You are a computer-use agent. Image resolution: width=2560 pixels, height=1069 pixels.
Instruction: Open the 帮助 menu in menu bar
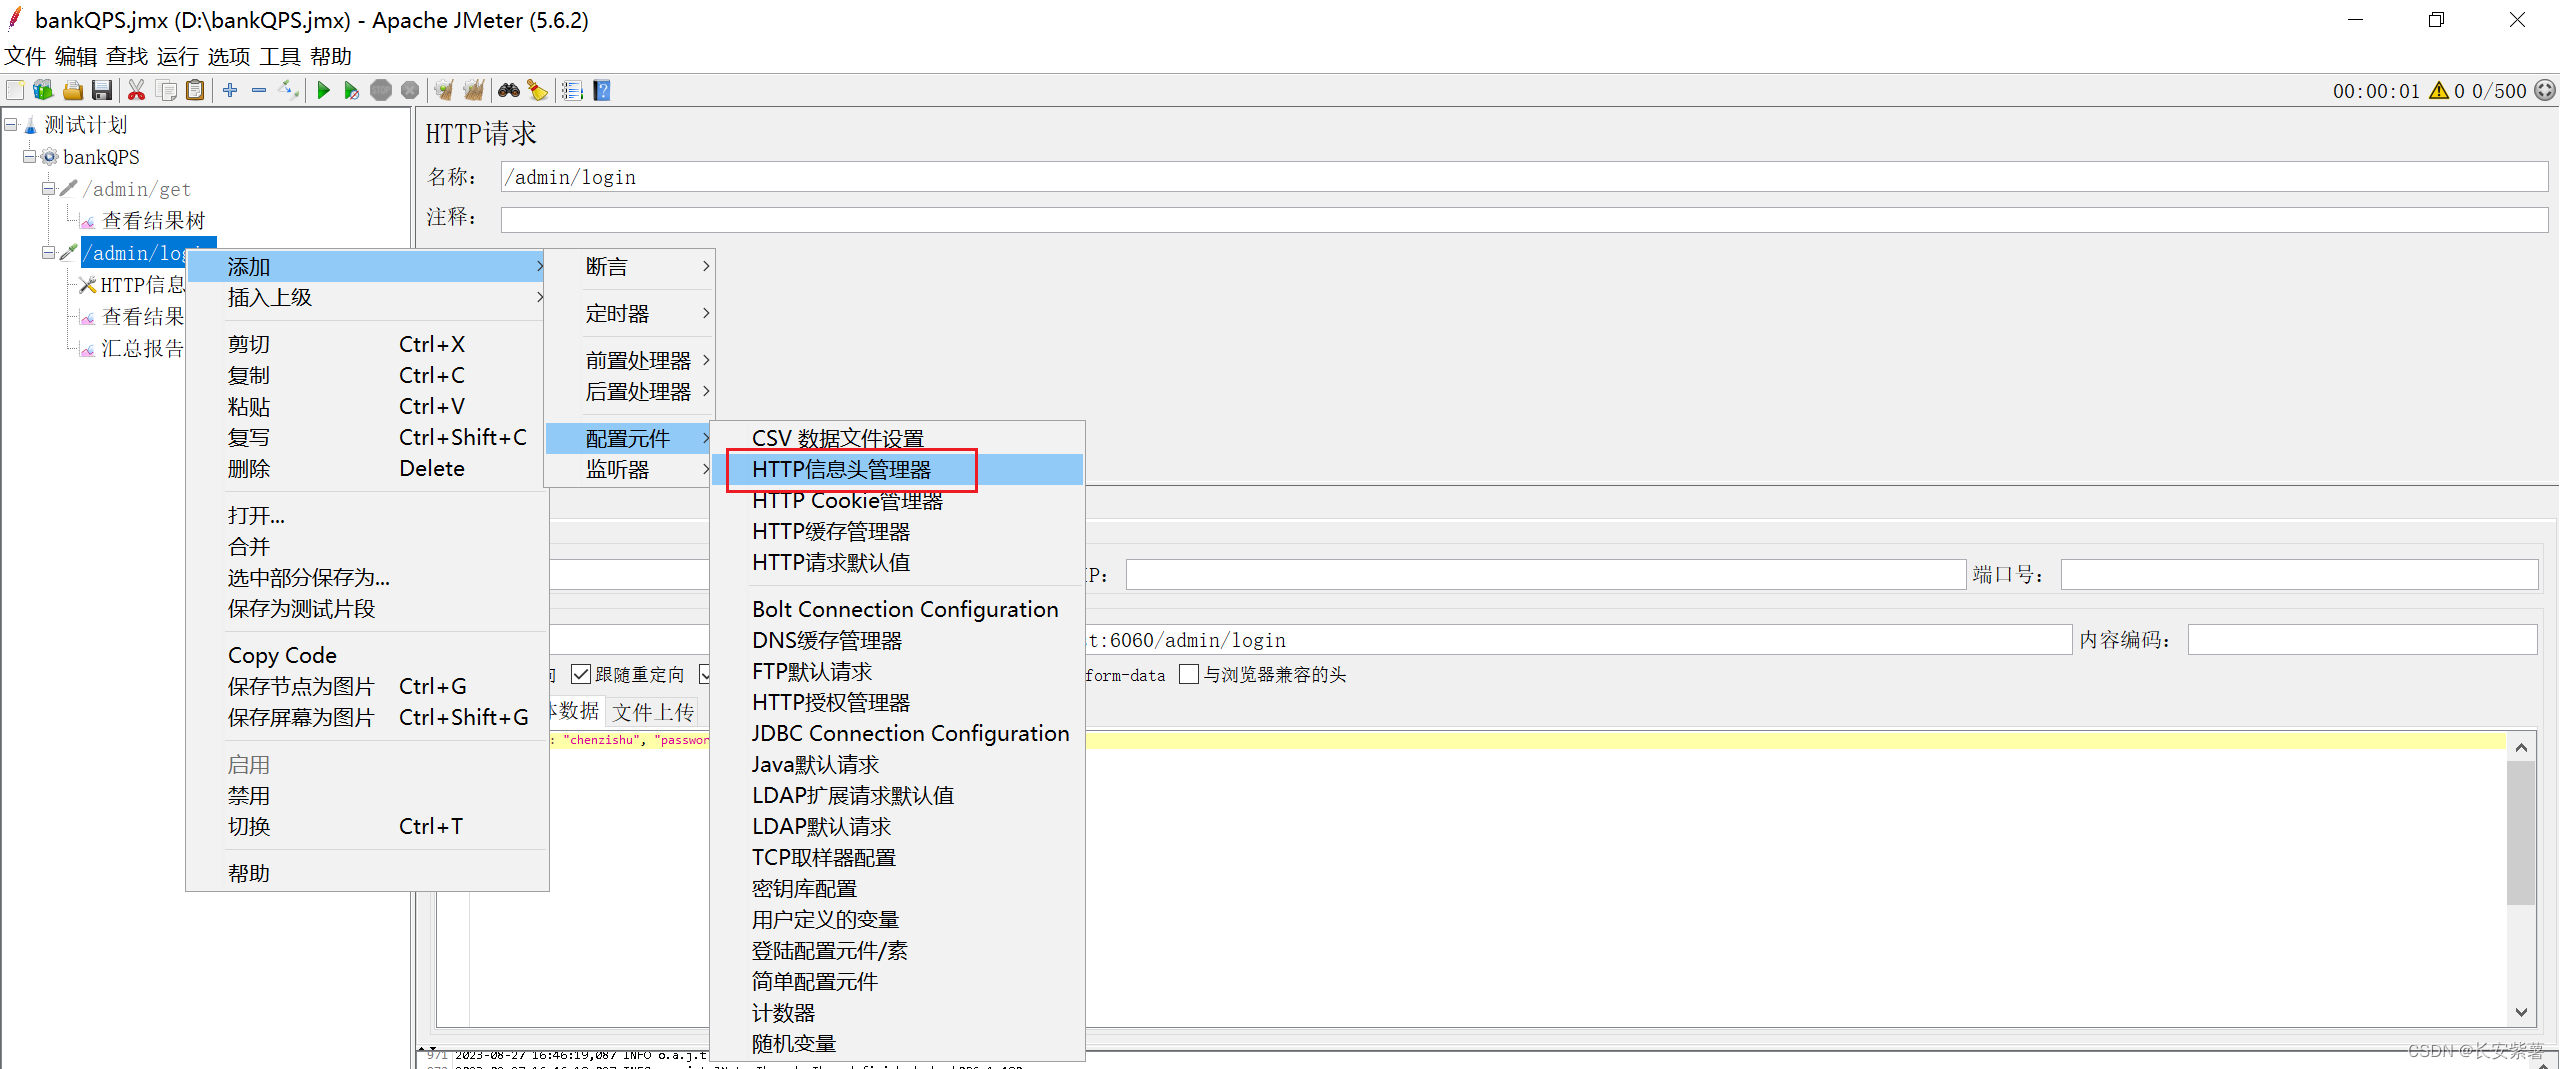331,57
